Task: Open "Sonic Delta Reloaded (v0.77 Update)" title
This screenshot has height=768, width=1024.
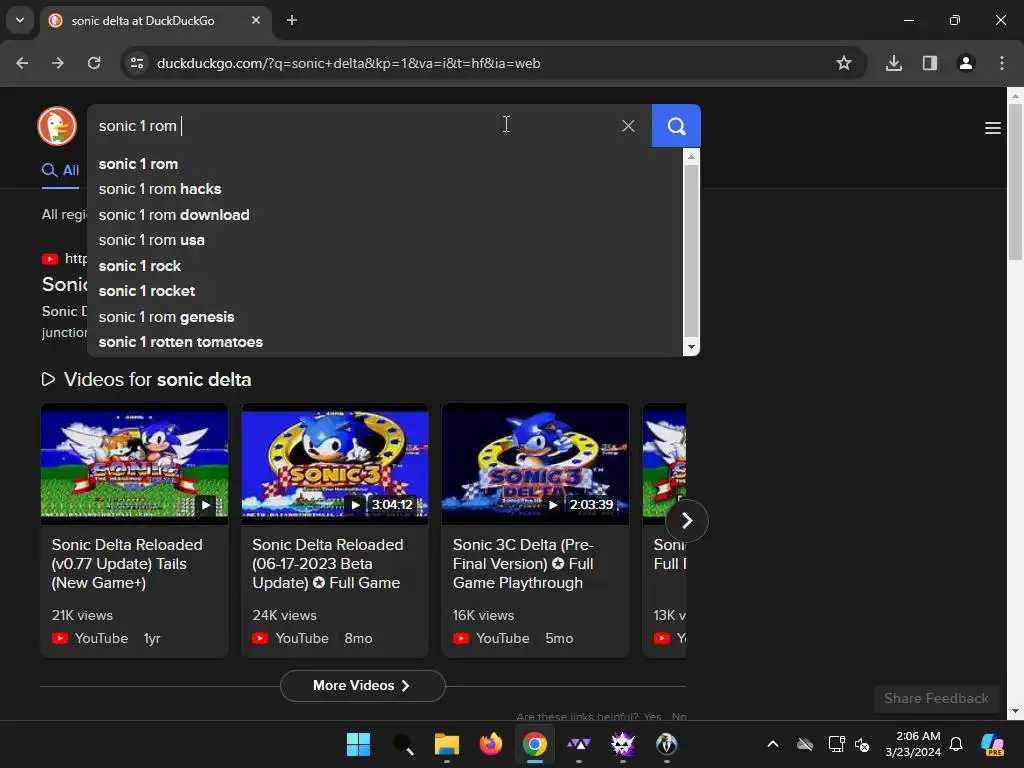Action: pos(127,564)
